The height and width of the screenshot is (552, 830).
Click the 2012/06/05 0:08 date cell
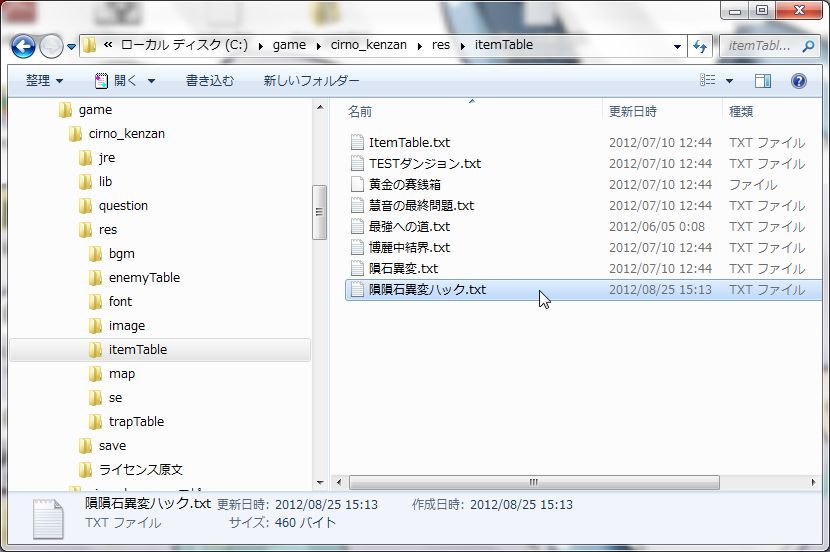click(656, 227)
